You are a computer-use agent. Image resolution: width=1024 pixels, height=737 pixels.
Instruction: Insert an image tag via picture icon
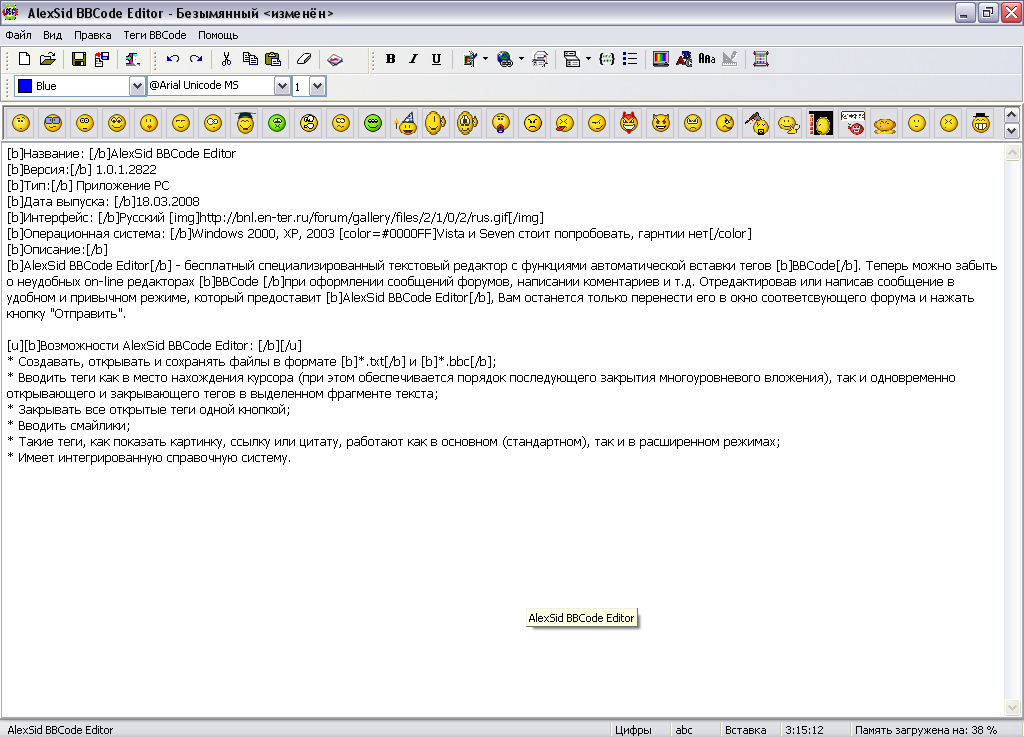[x=470, y=59]
